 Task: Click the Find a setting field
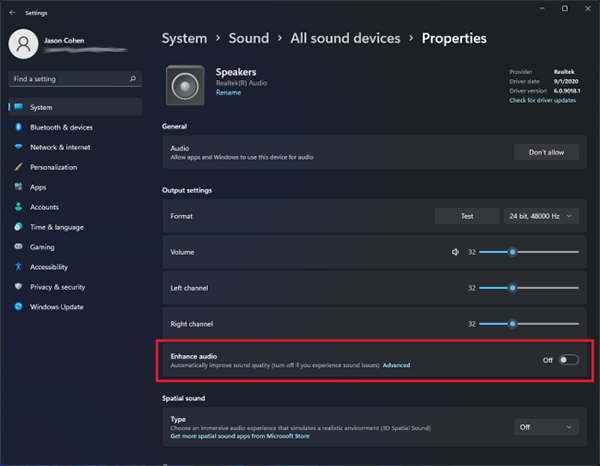68,78
